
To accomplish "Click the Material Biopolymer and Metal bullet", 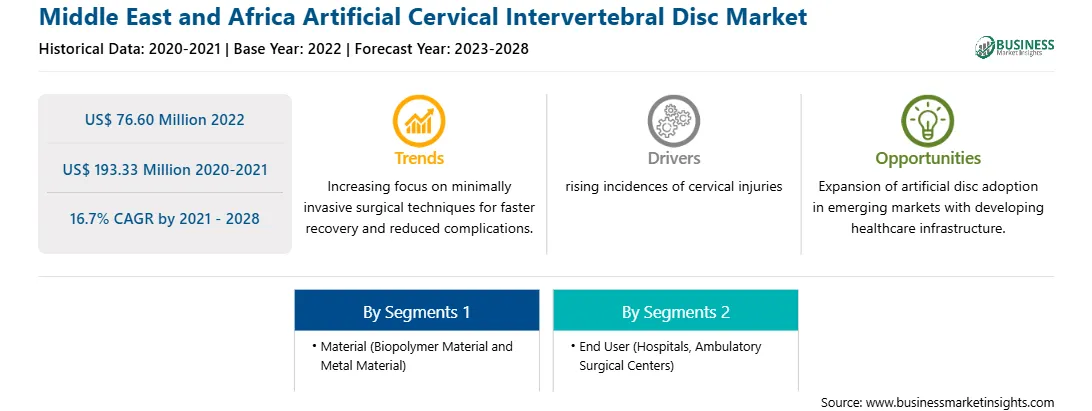I will pyautogui.click(x=413, y=355).
